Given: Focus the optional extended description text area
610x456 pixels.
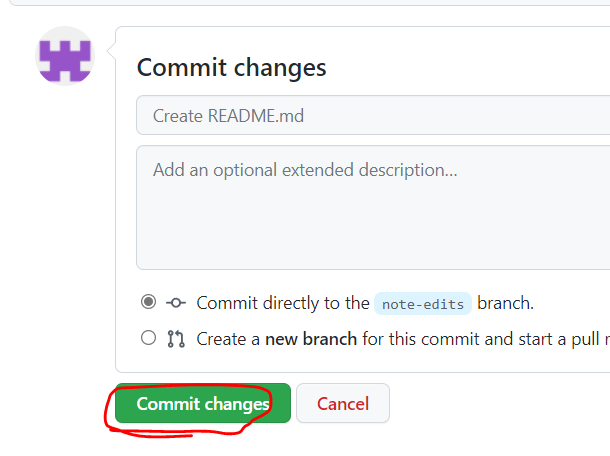Looking at the screenshot, I should click(x=373, y=207).
